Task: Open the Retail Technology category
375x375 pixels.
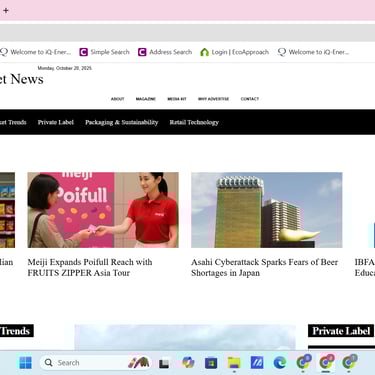Action: pos(194,122)
